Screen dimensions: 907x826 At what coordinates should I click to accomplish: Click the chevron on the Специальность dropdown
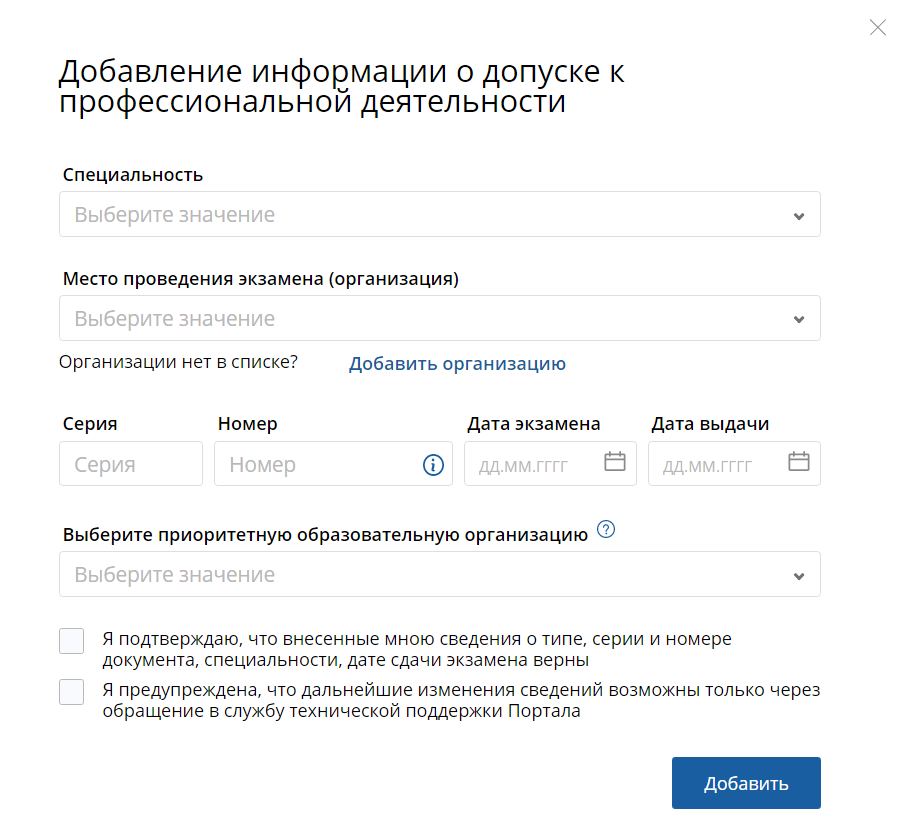798,214
